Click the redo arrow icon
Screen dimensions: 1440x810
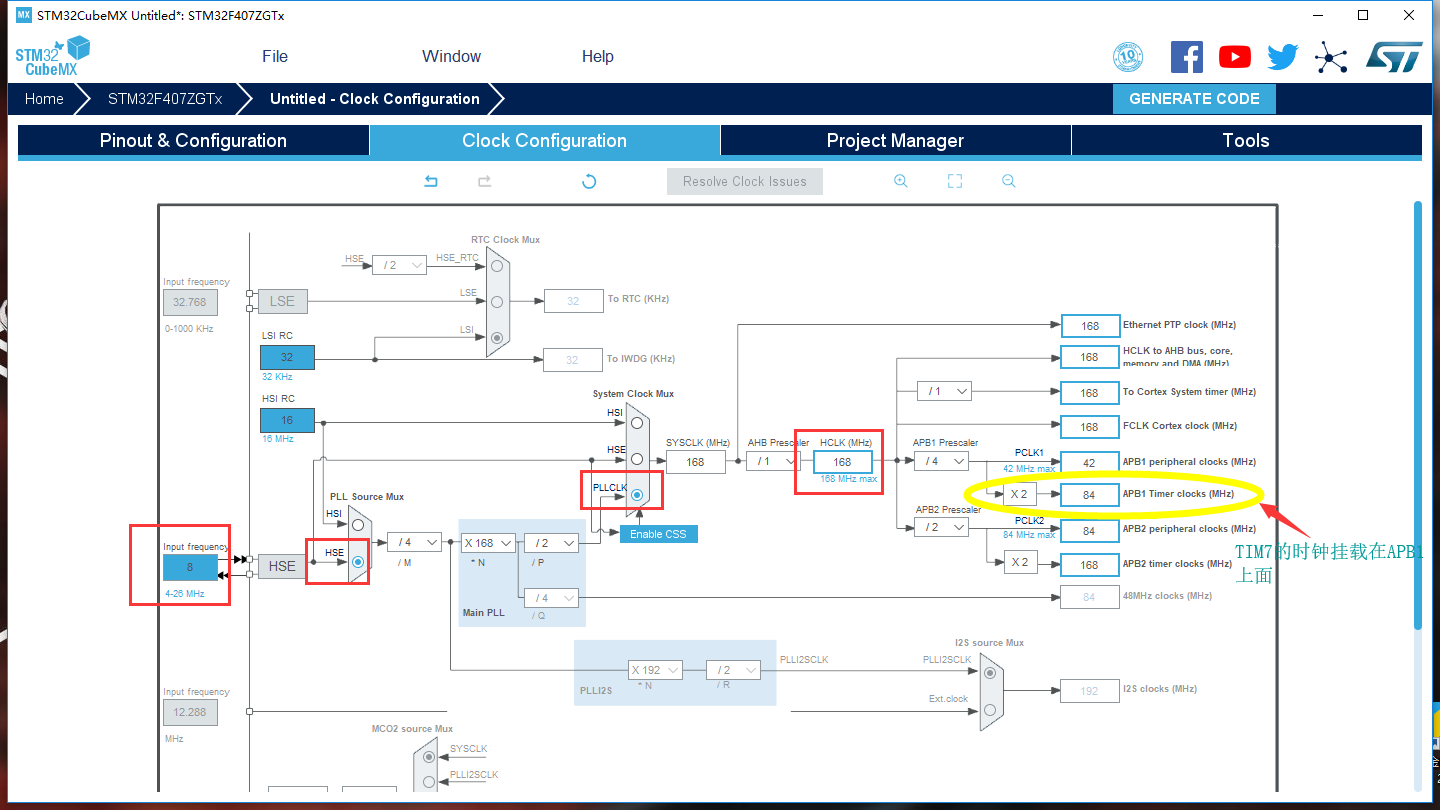pyautogui.click(x=484, y=181)
